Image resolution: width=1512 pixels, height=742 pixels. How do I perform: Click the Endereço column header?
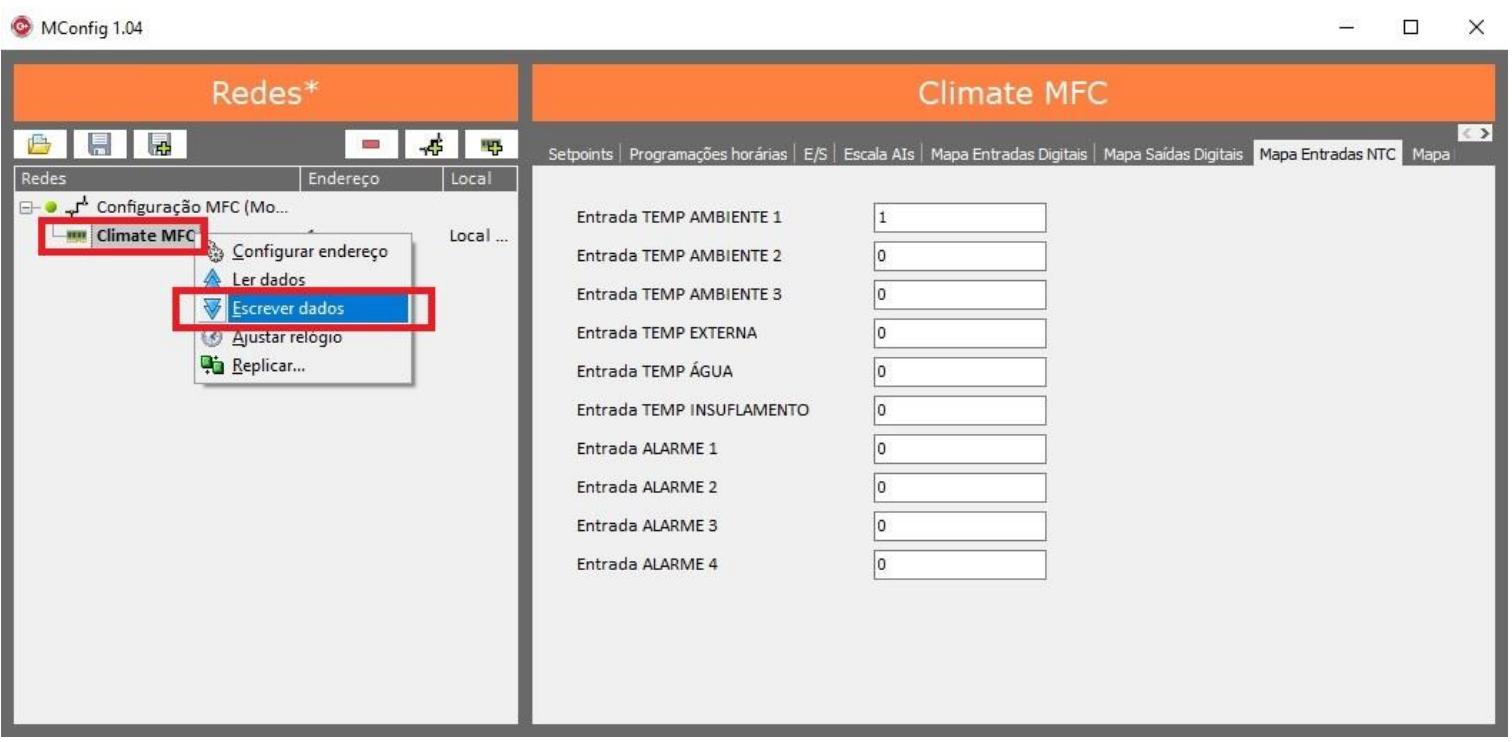[x=372, y=179]
